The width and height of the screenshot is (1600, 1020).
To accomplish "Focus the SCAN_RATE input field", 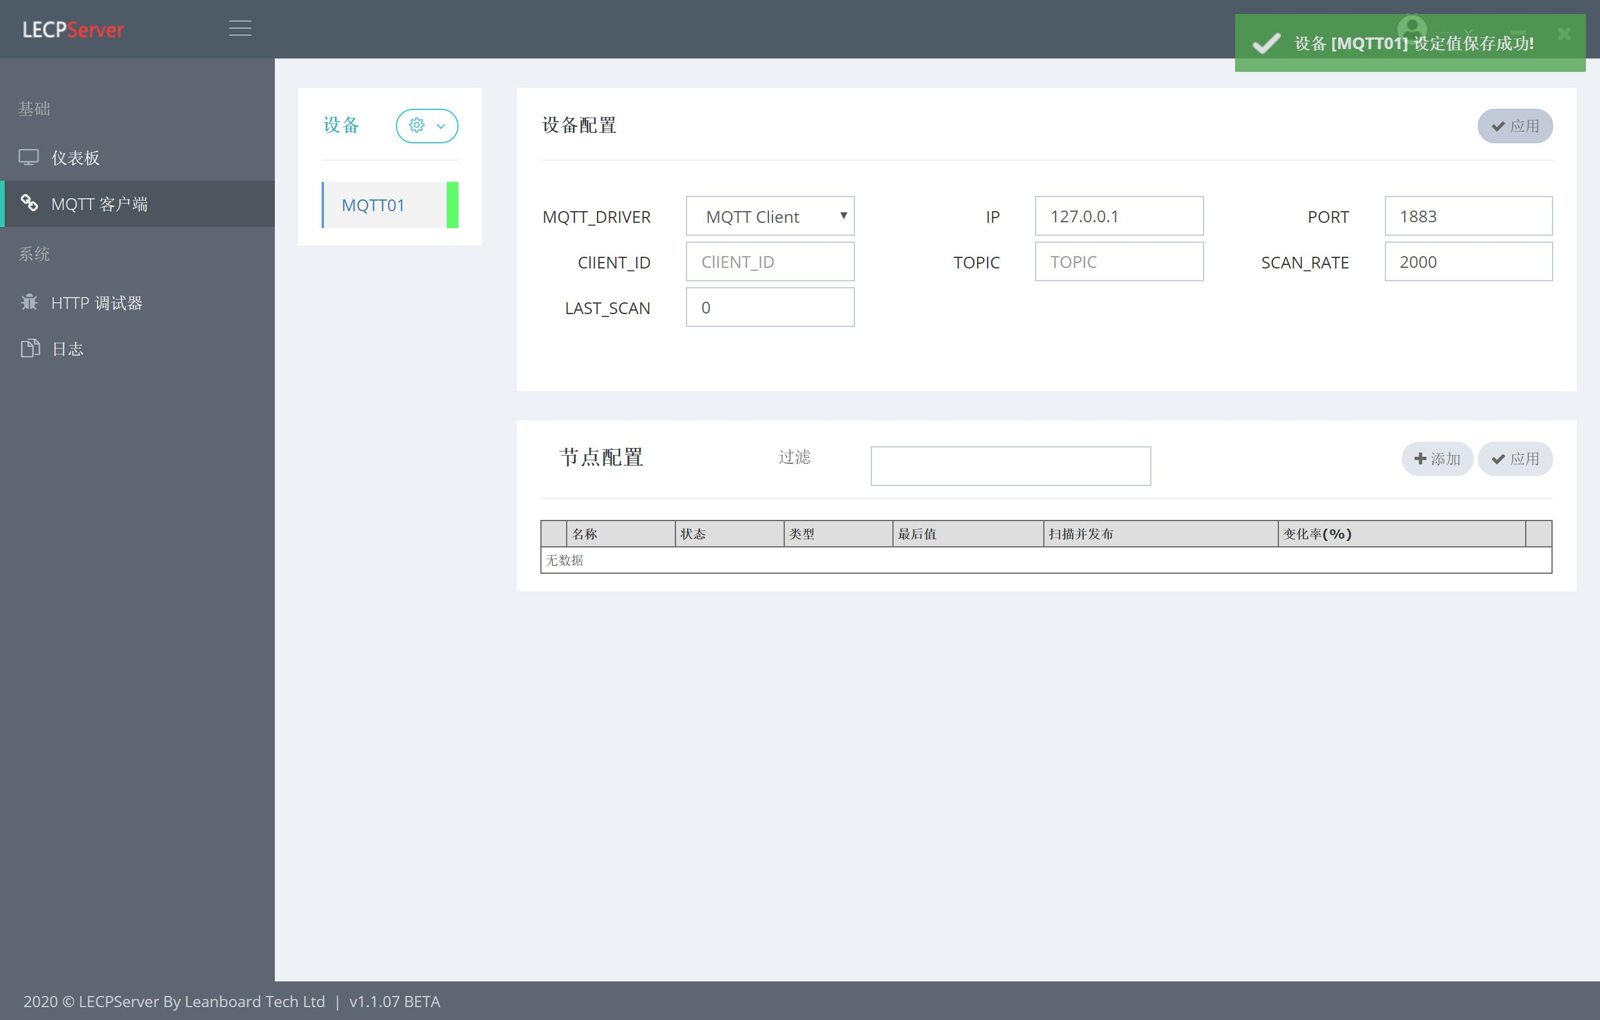I will pyautogui.click(x=1468, y=262).
